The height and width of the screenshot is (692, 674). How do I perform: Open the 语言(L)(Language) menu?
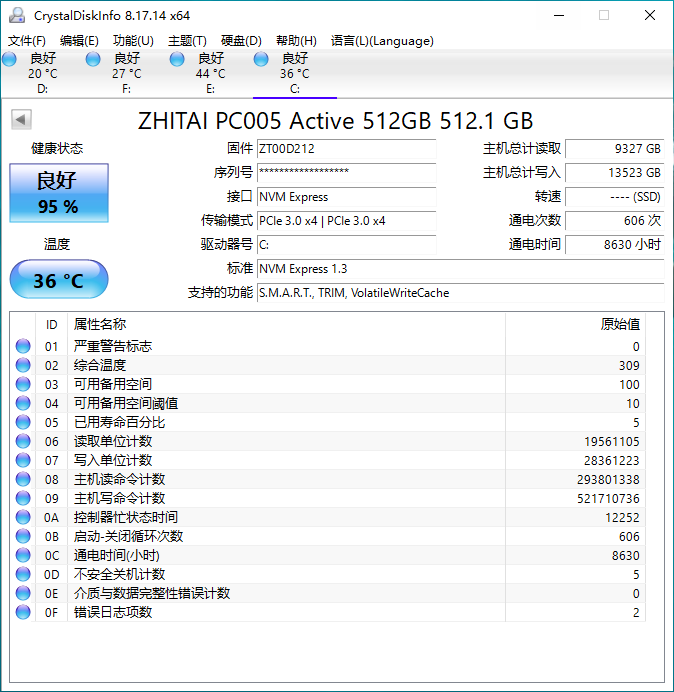(x=382, y=41)
